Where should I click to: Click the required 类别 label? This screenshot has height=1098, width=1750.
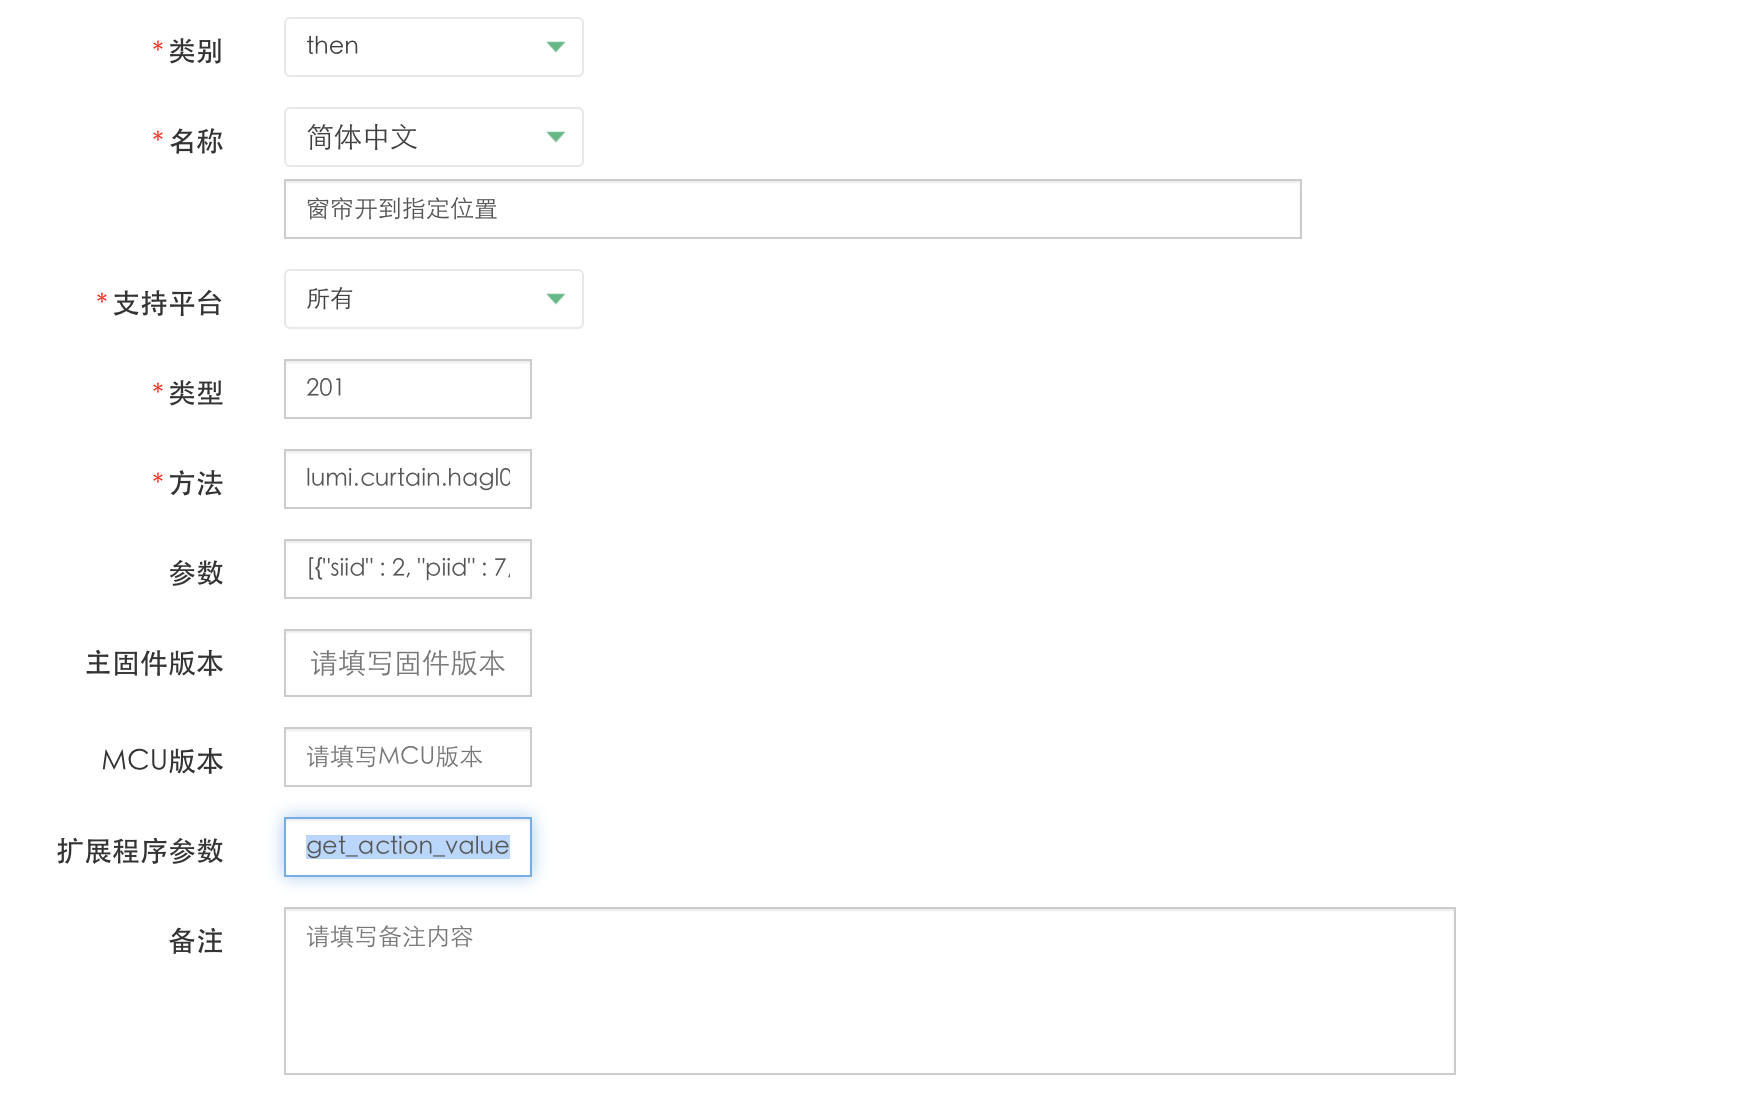(193, 49)
